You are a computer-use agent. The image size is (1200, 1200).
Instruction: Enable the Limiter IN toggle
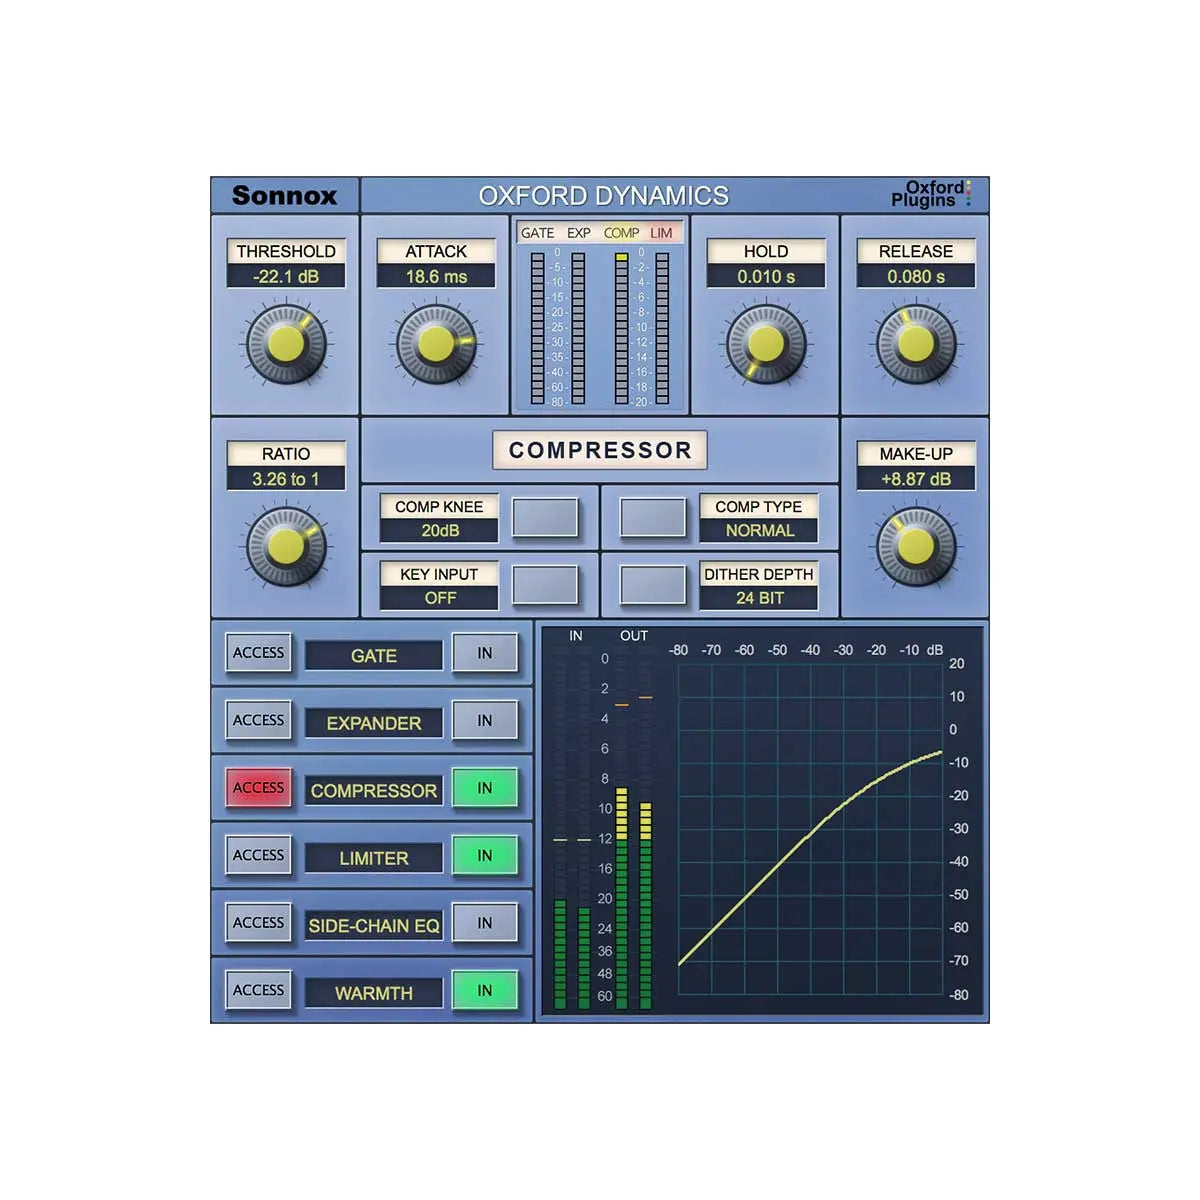point(484,855)
